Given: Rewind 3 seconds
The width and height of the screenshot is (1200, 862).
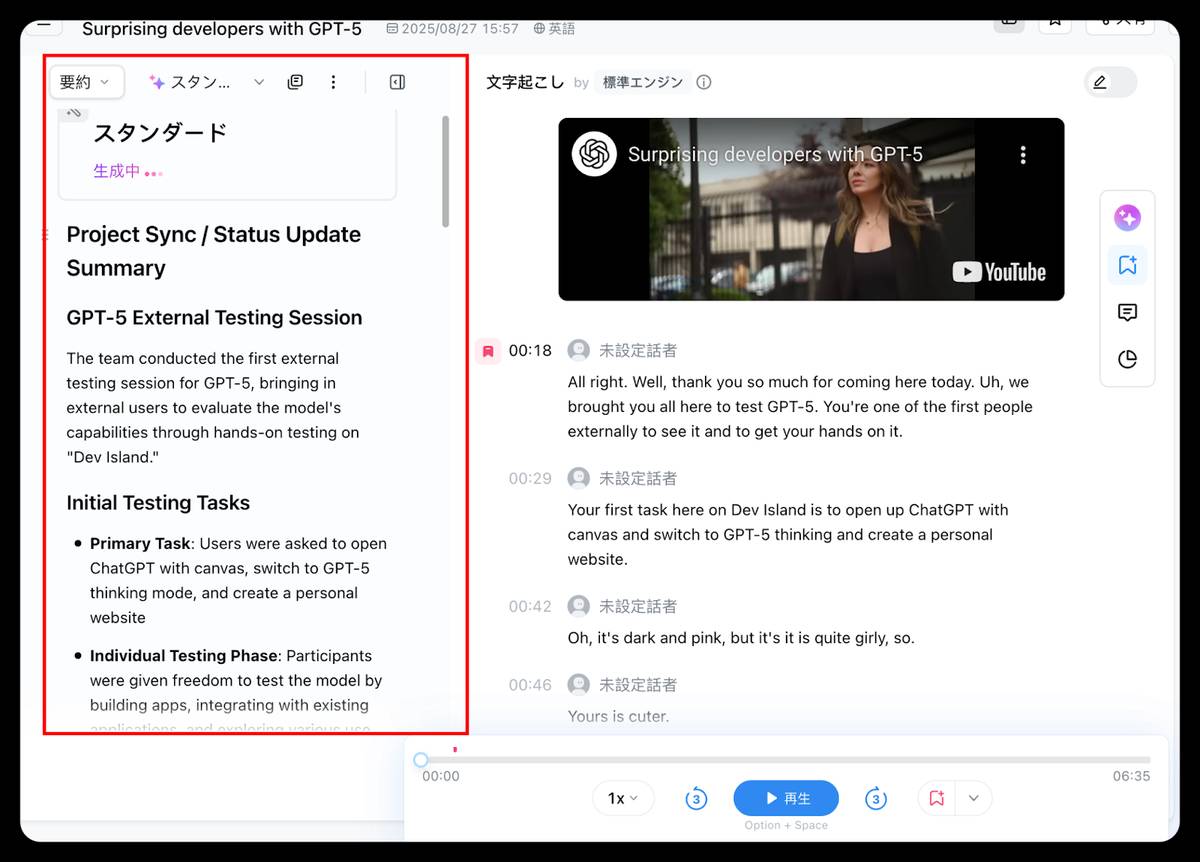Looking at the screenshot, I should coord(696,798).
